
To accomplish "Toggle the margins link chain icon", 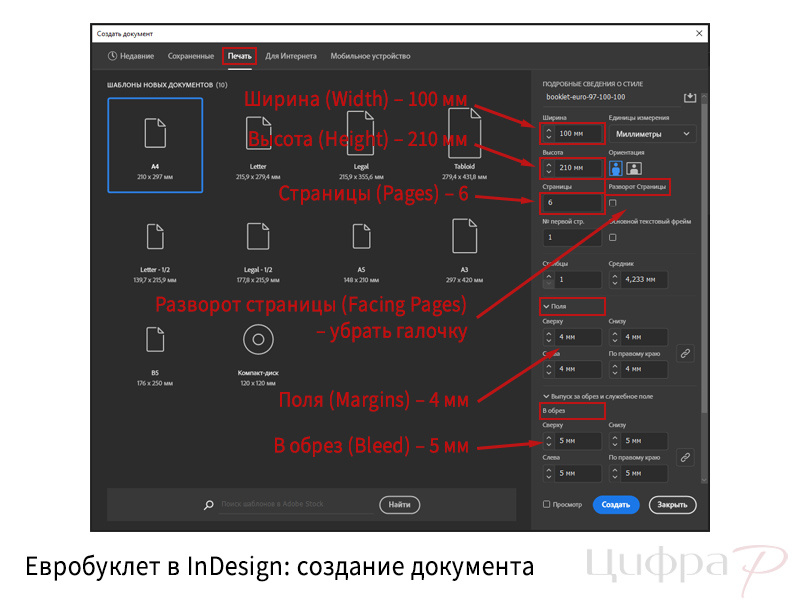I will point(684,352).
